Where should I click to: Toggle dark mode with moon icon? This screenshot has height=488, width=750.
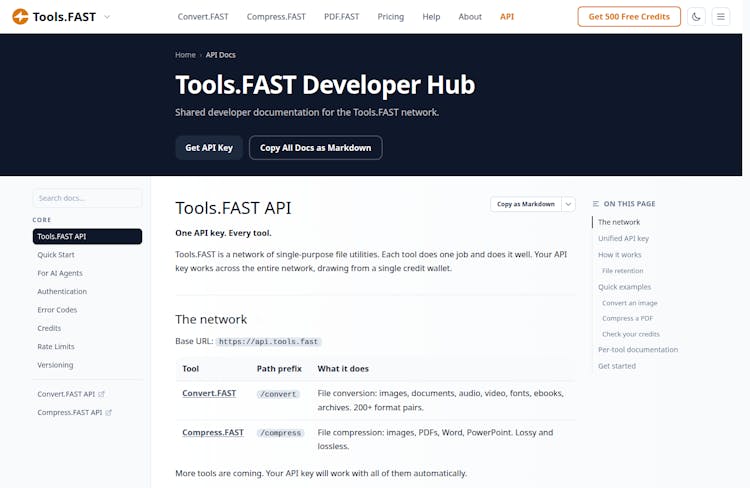point(696,17)
